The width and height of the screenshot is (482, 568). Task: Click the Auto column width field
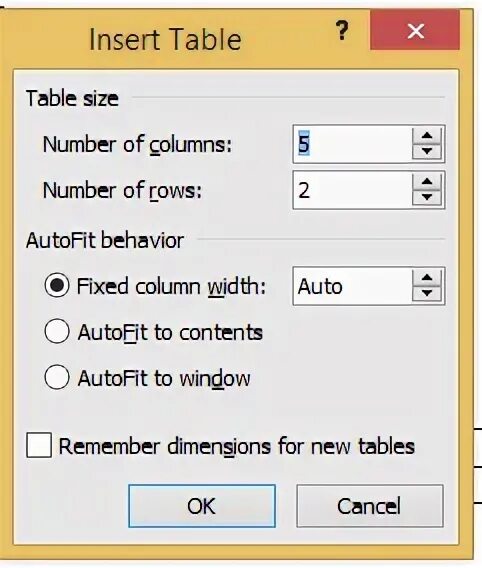352,286
